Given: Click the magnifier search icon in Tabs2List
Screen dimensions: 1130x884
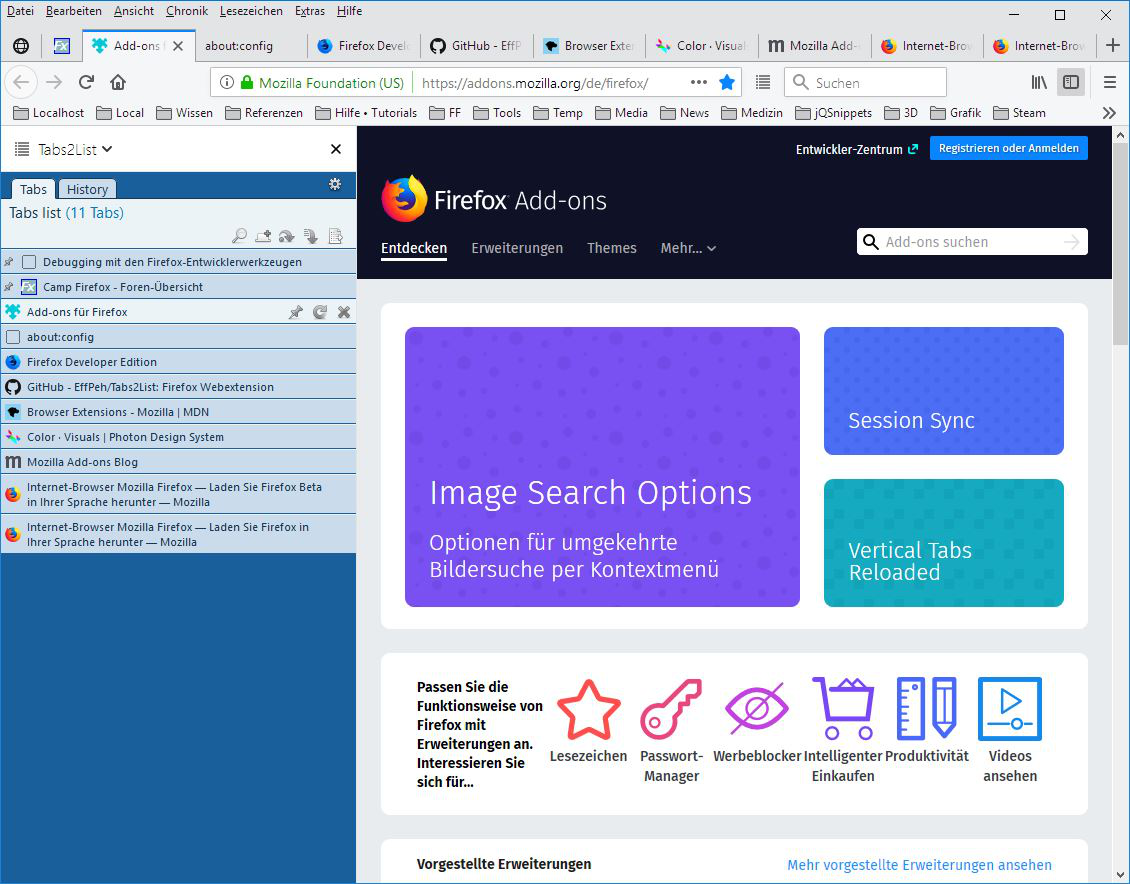Looking at the screenshot, I should tap(239, 236).
